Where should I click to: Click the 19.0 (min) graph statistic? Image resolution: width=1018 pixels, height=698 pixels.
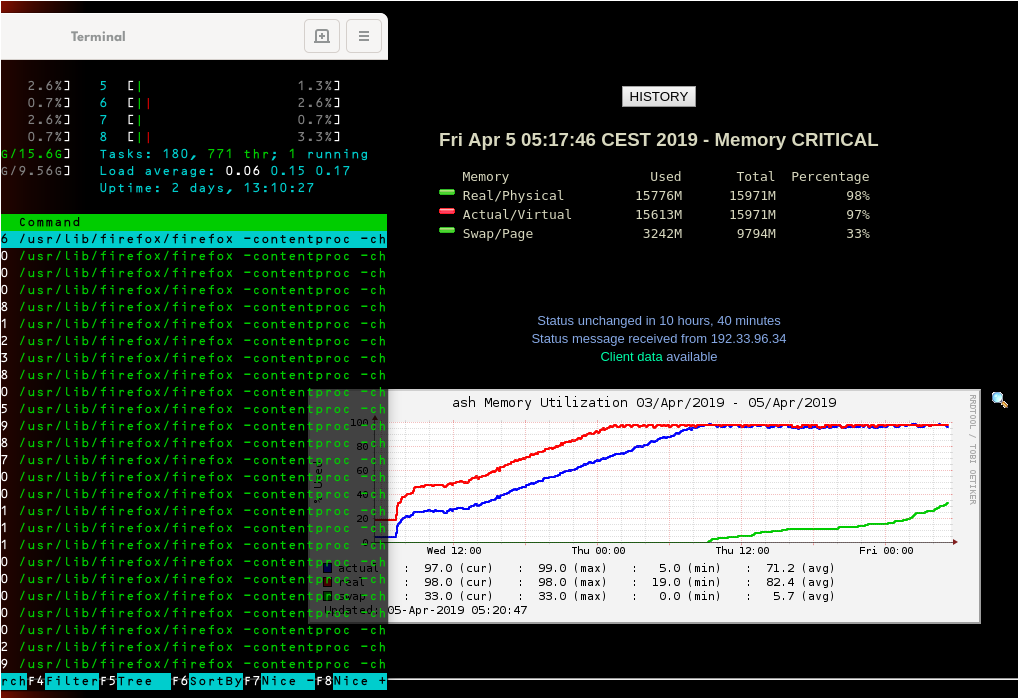click(686, 582)
